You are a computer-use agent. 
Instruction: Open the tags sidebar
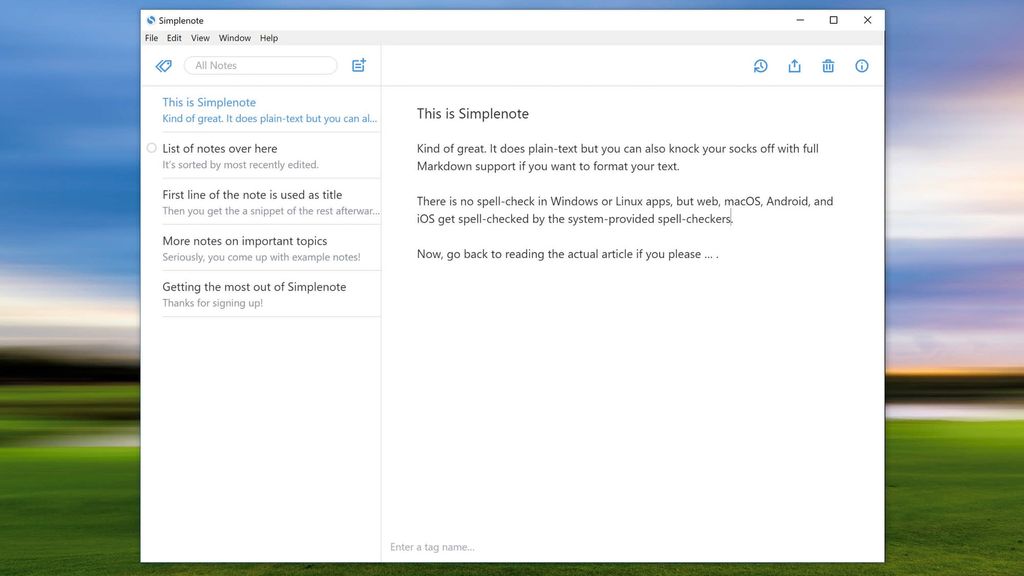pyautogui.click(x=163, y=65)
